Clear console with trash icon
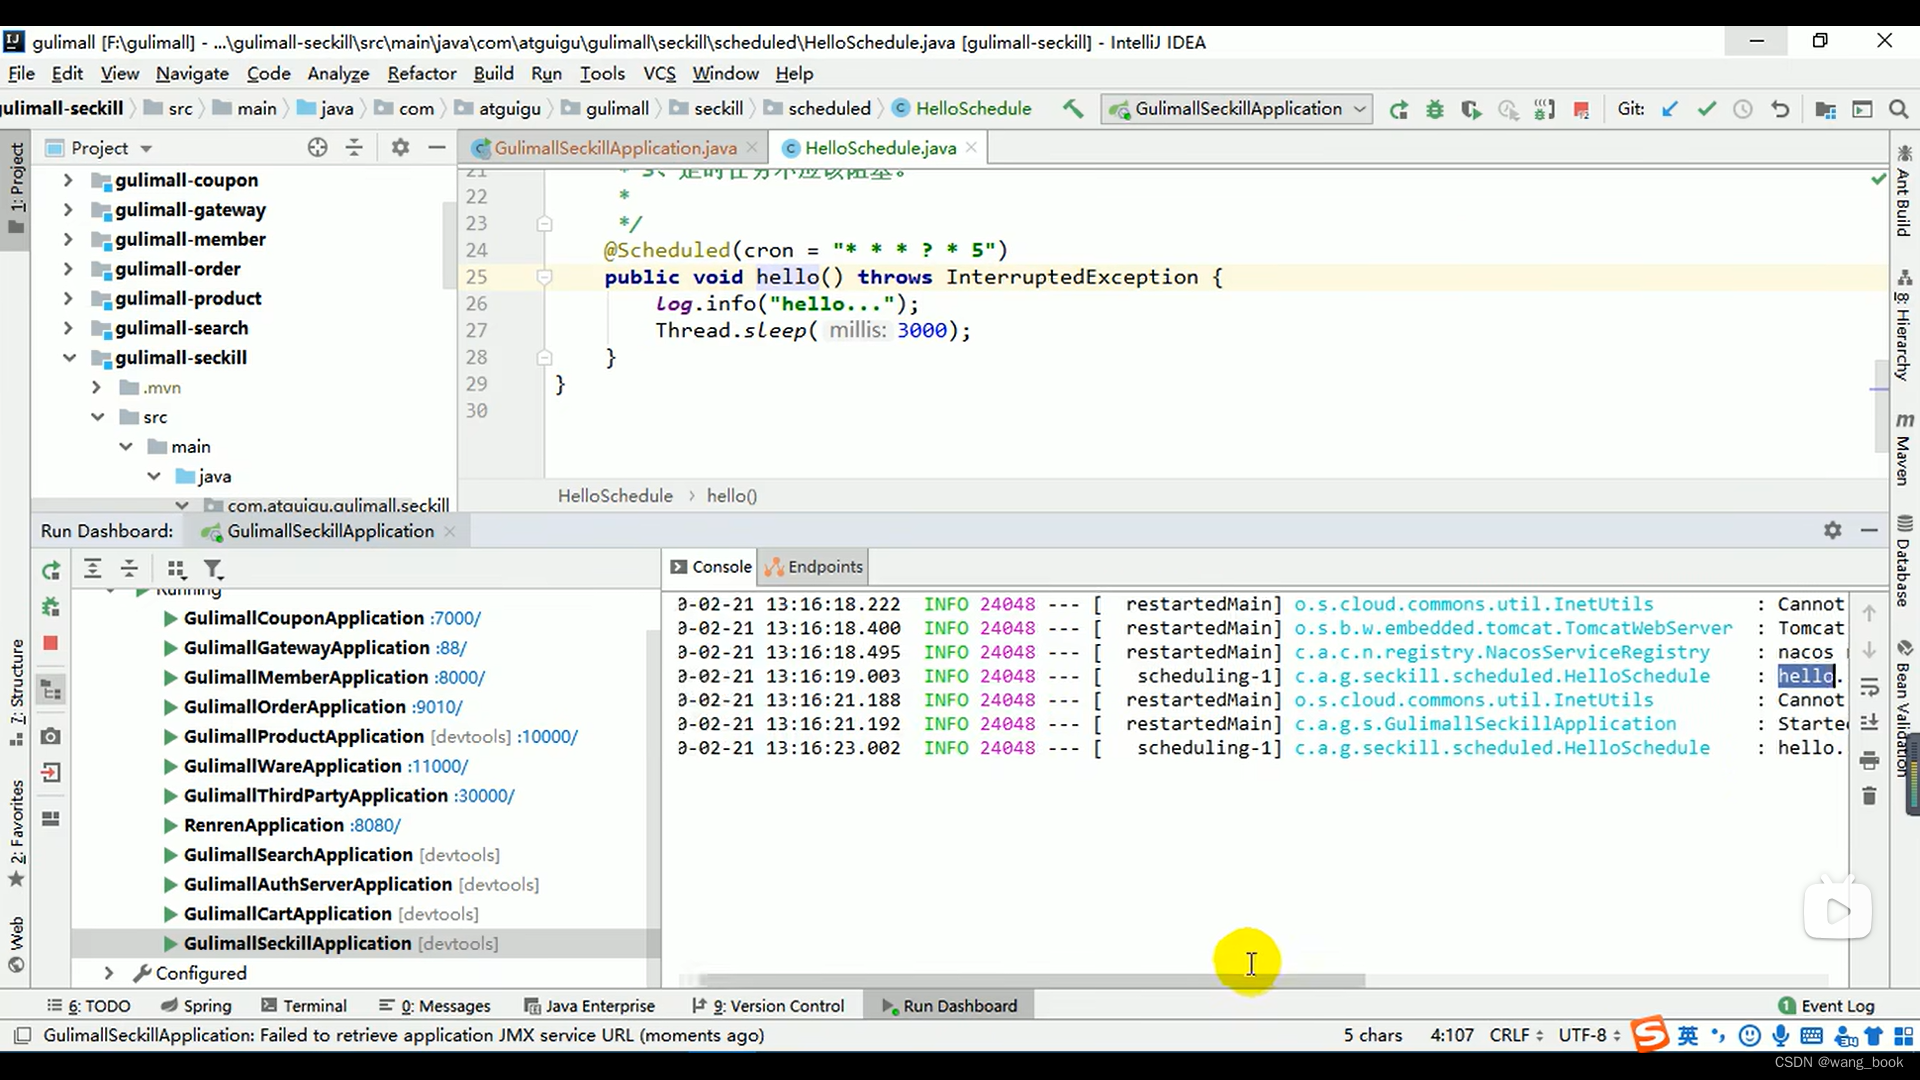Image resolution: width=1920 pixels, height=1080 pixels. pos(1869,796)
